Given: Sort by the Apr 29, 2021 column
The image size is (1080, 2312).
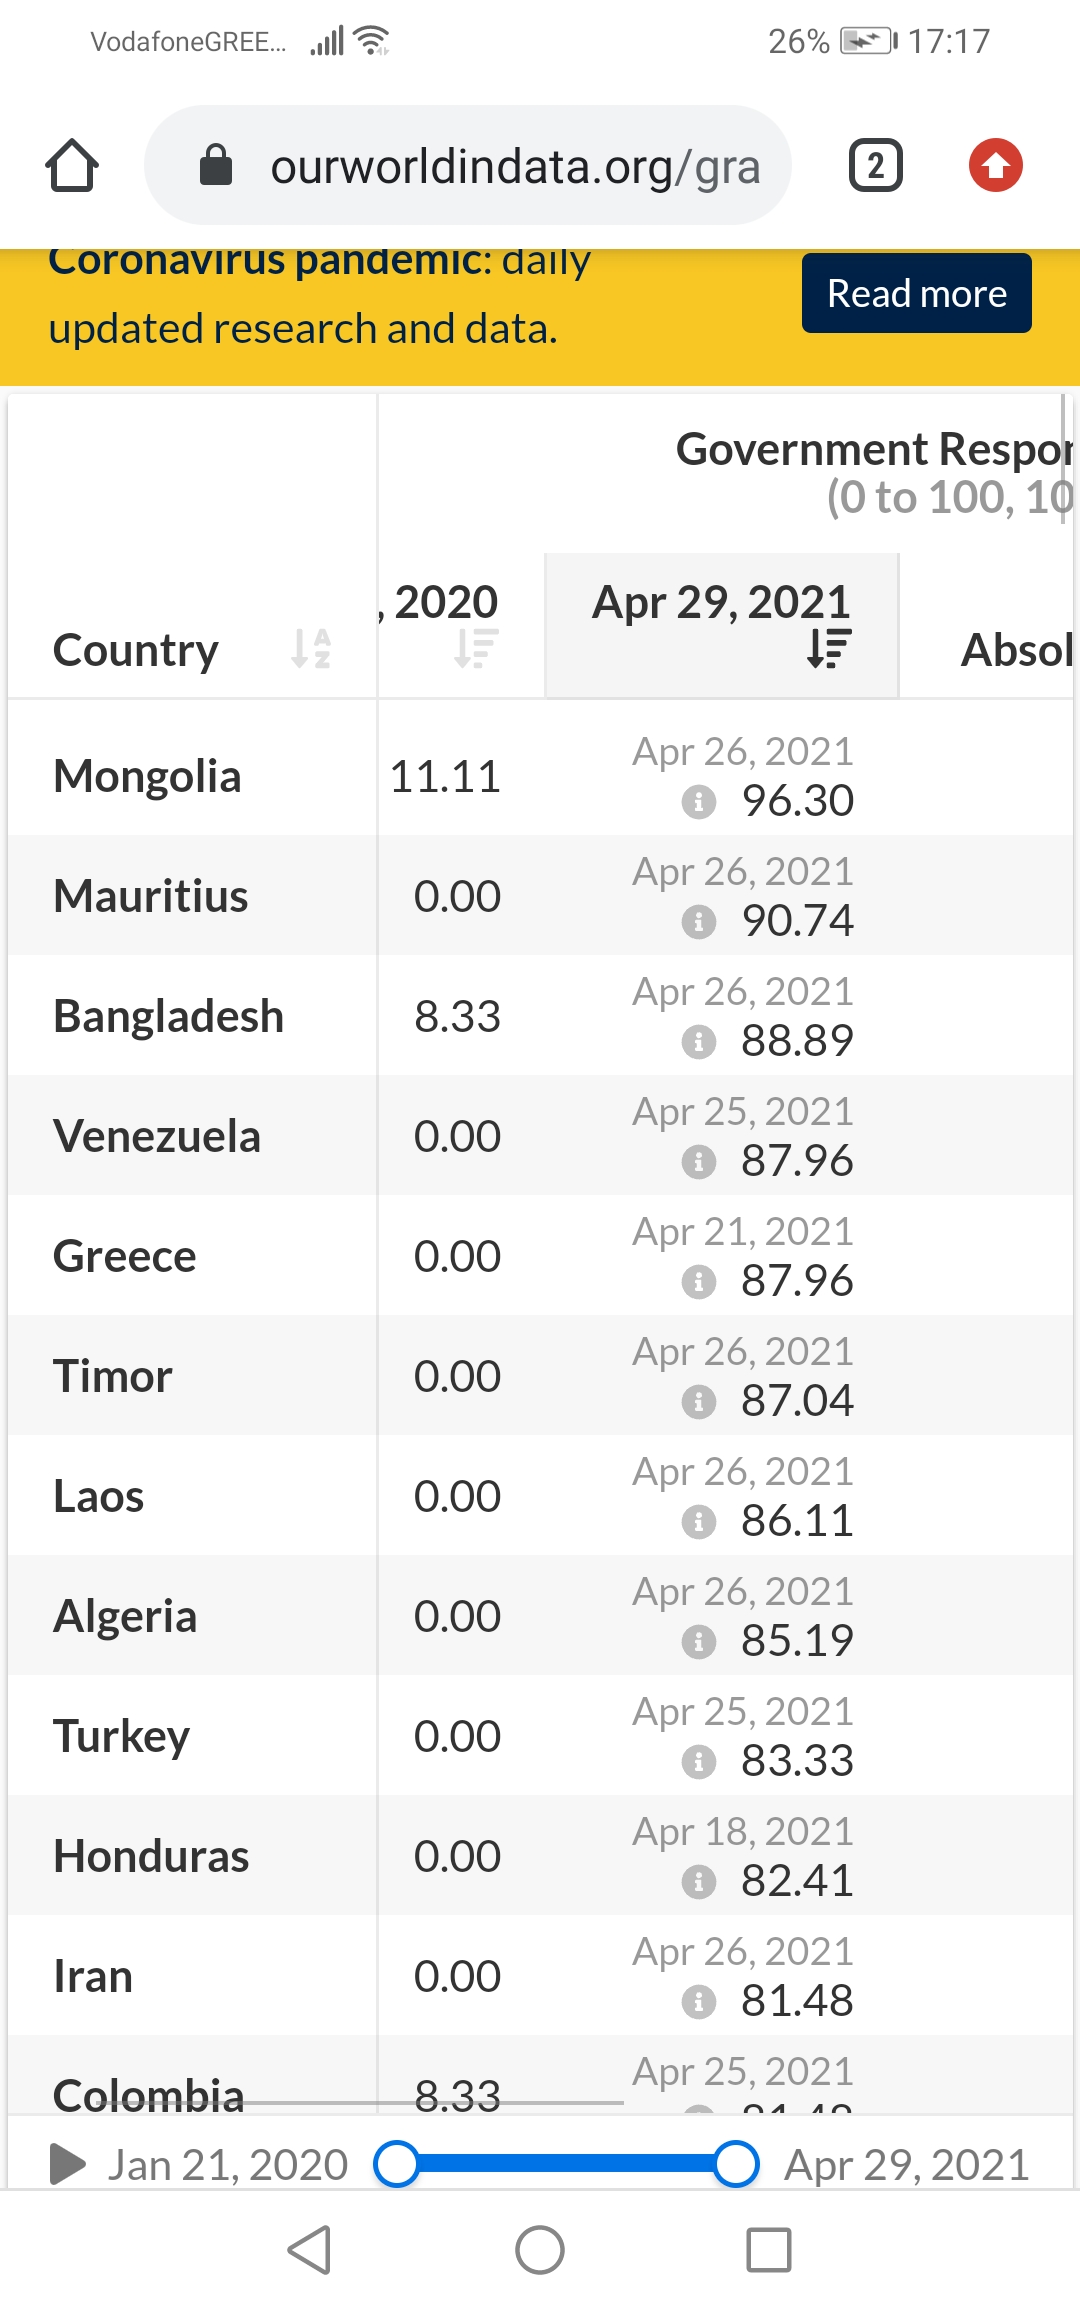Looking at the screenshot, I should 829,648.
